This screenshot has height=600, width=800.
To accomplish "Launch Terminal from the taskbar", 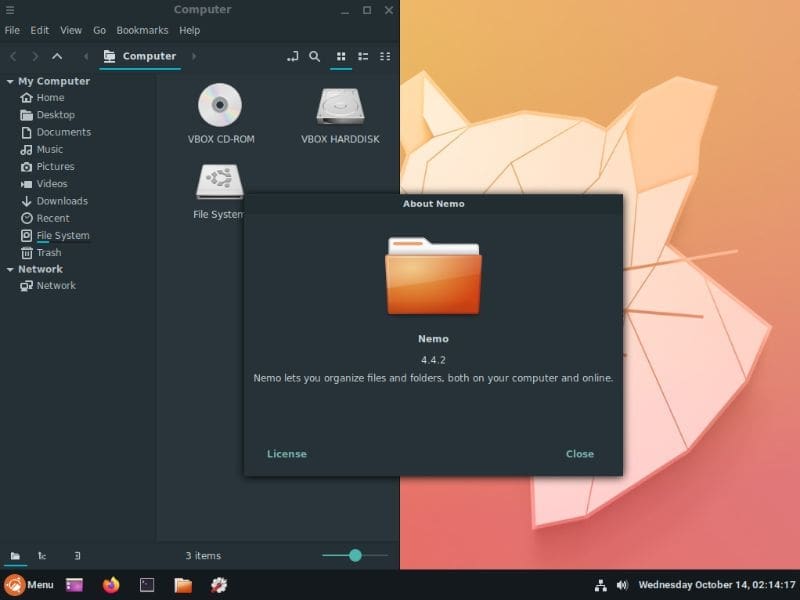I will point(147,585).
